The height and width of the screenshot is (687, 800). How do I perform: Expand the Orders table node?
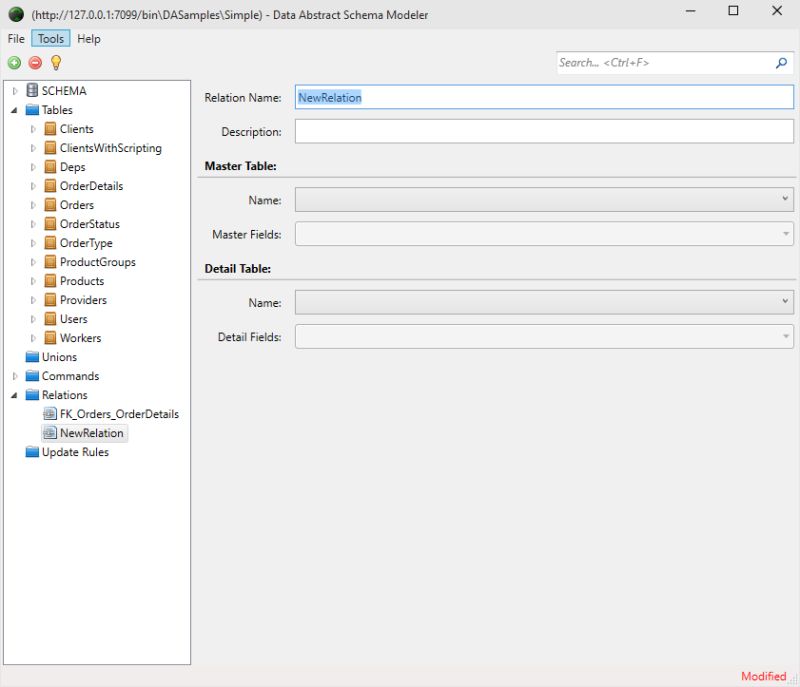pos(33,205)
